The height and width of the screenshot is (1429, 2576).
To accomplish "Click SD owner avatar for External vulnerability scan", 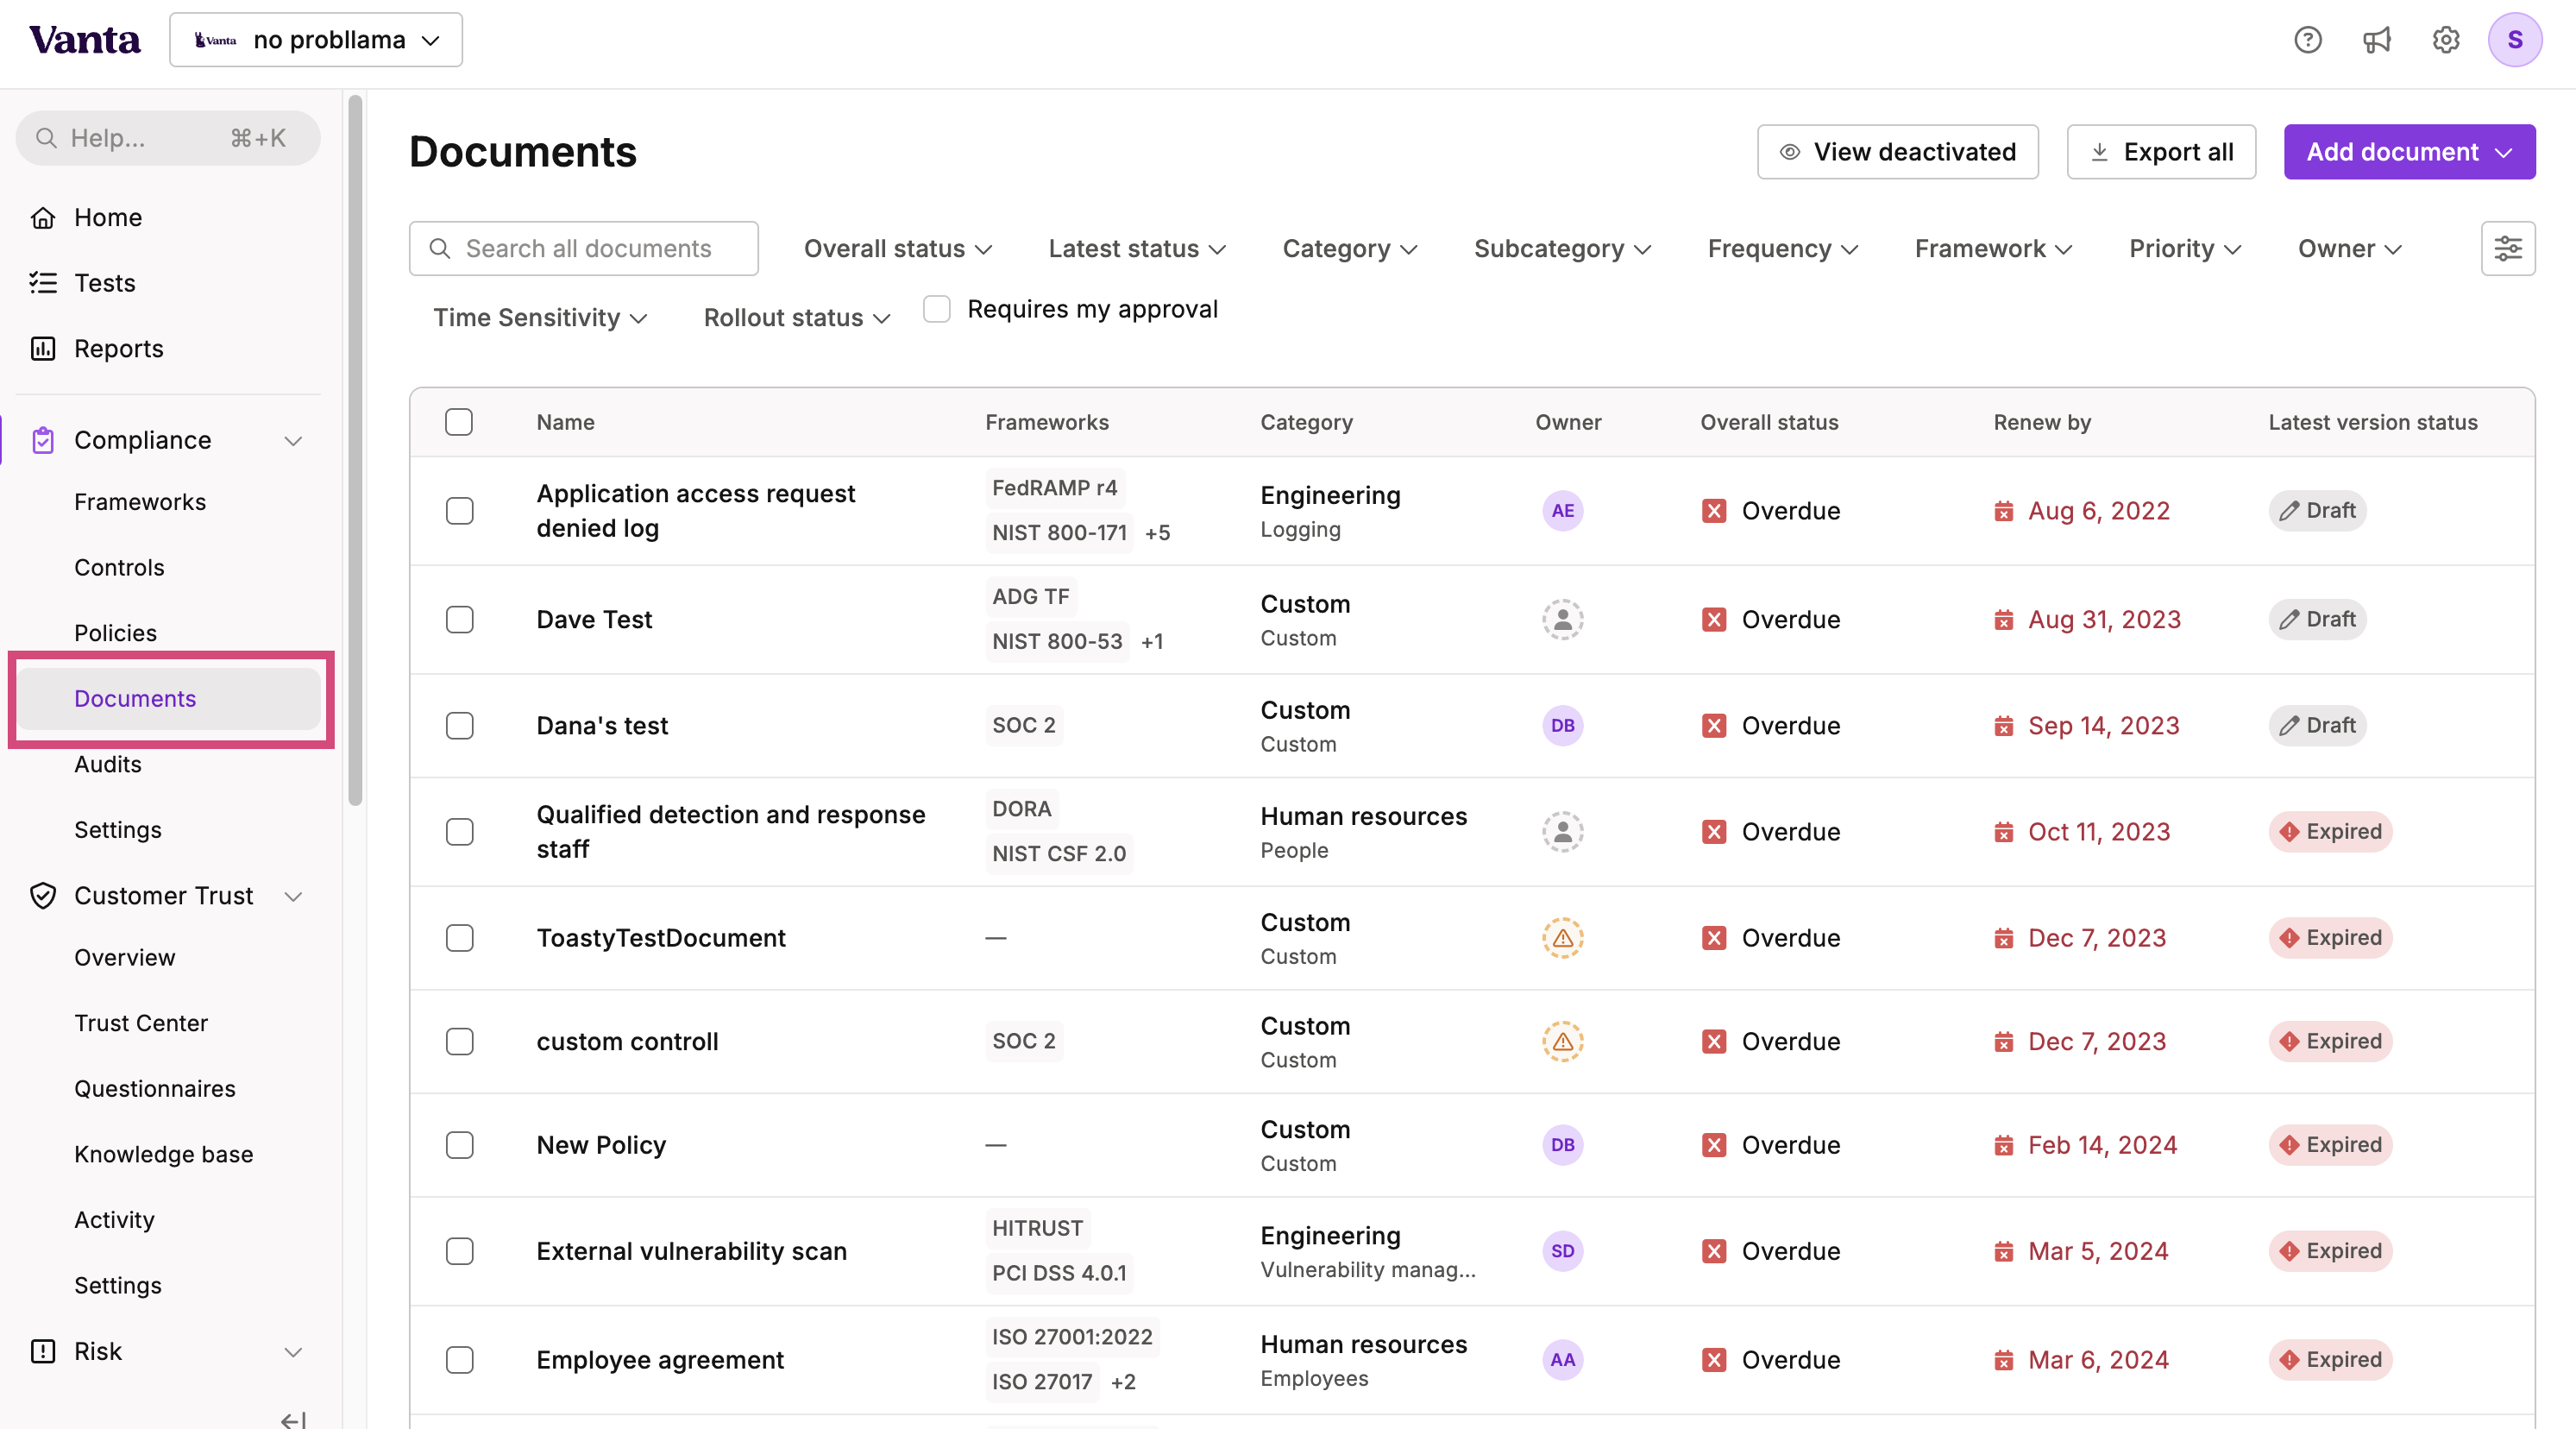I will (1562, 1251).
